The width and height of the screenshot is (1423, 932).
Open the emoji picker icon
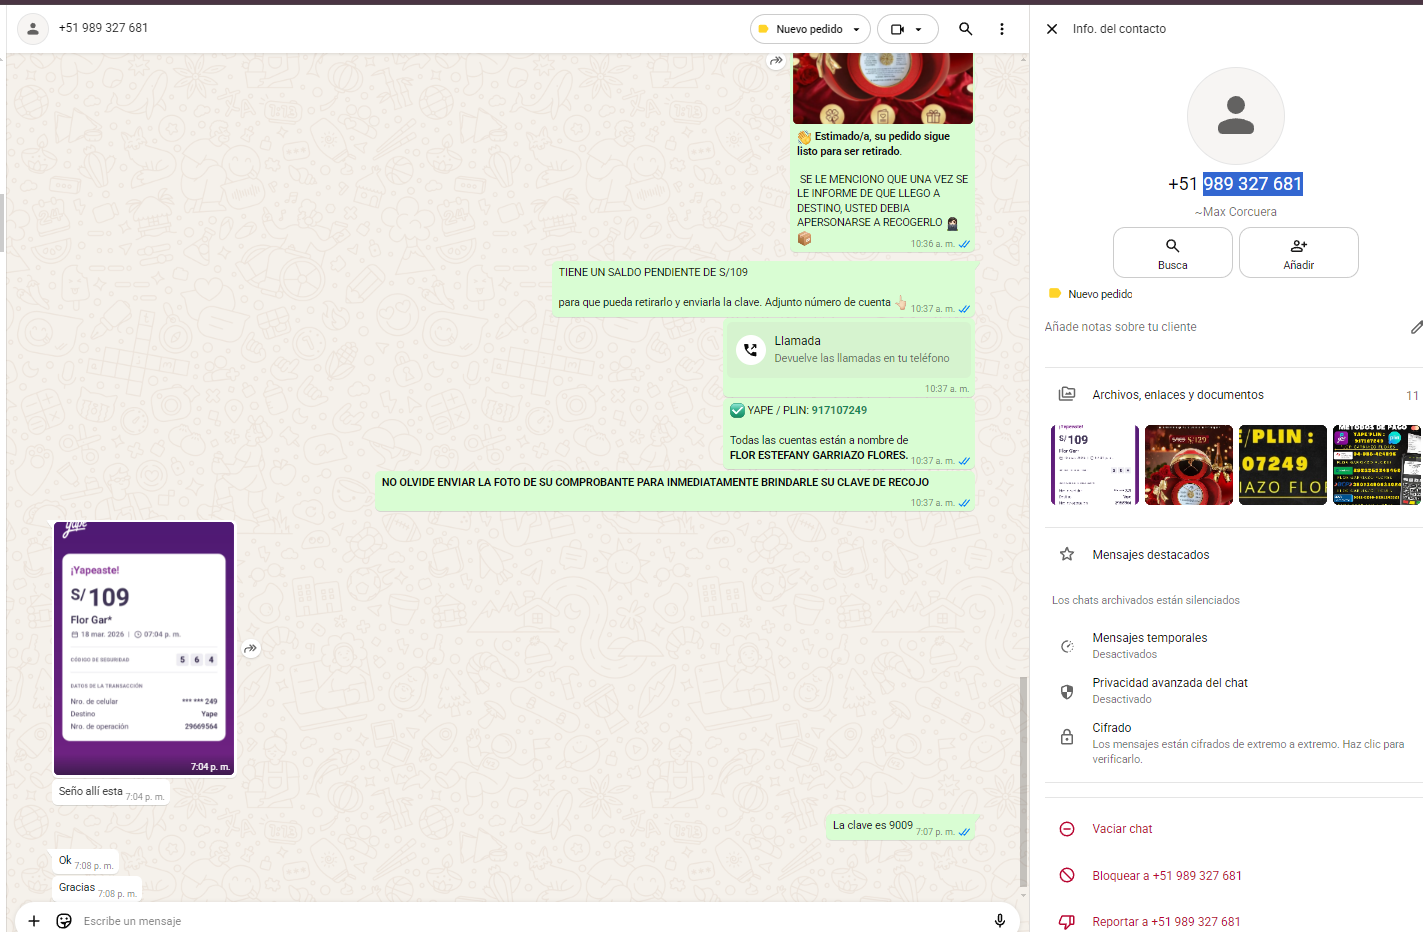[x=64, y=920]
